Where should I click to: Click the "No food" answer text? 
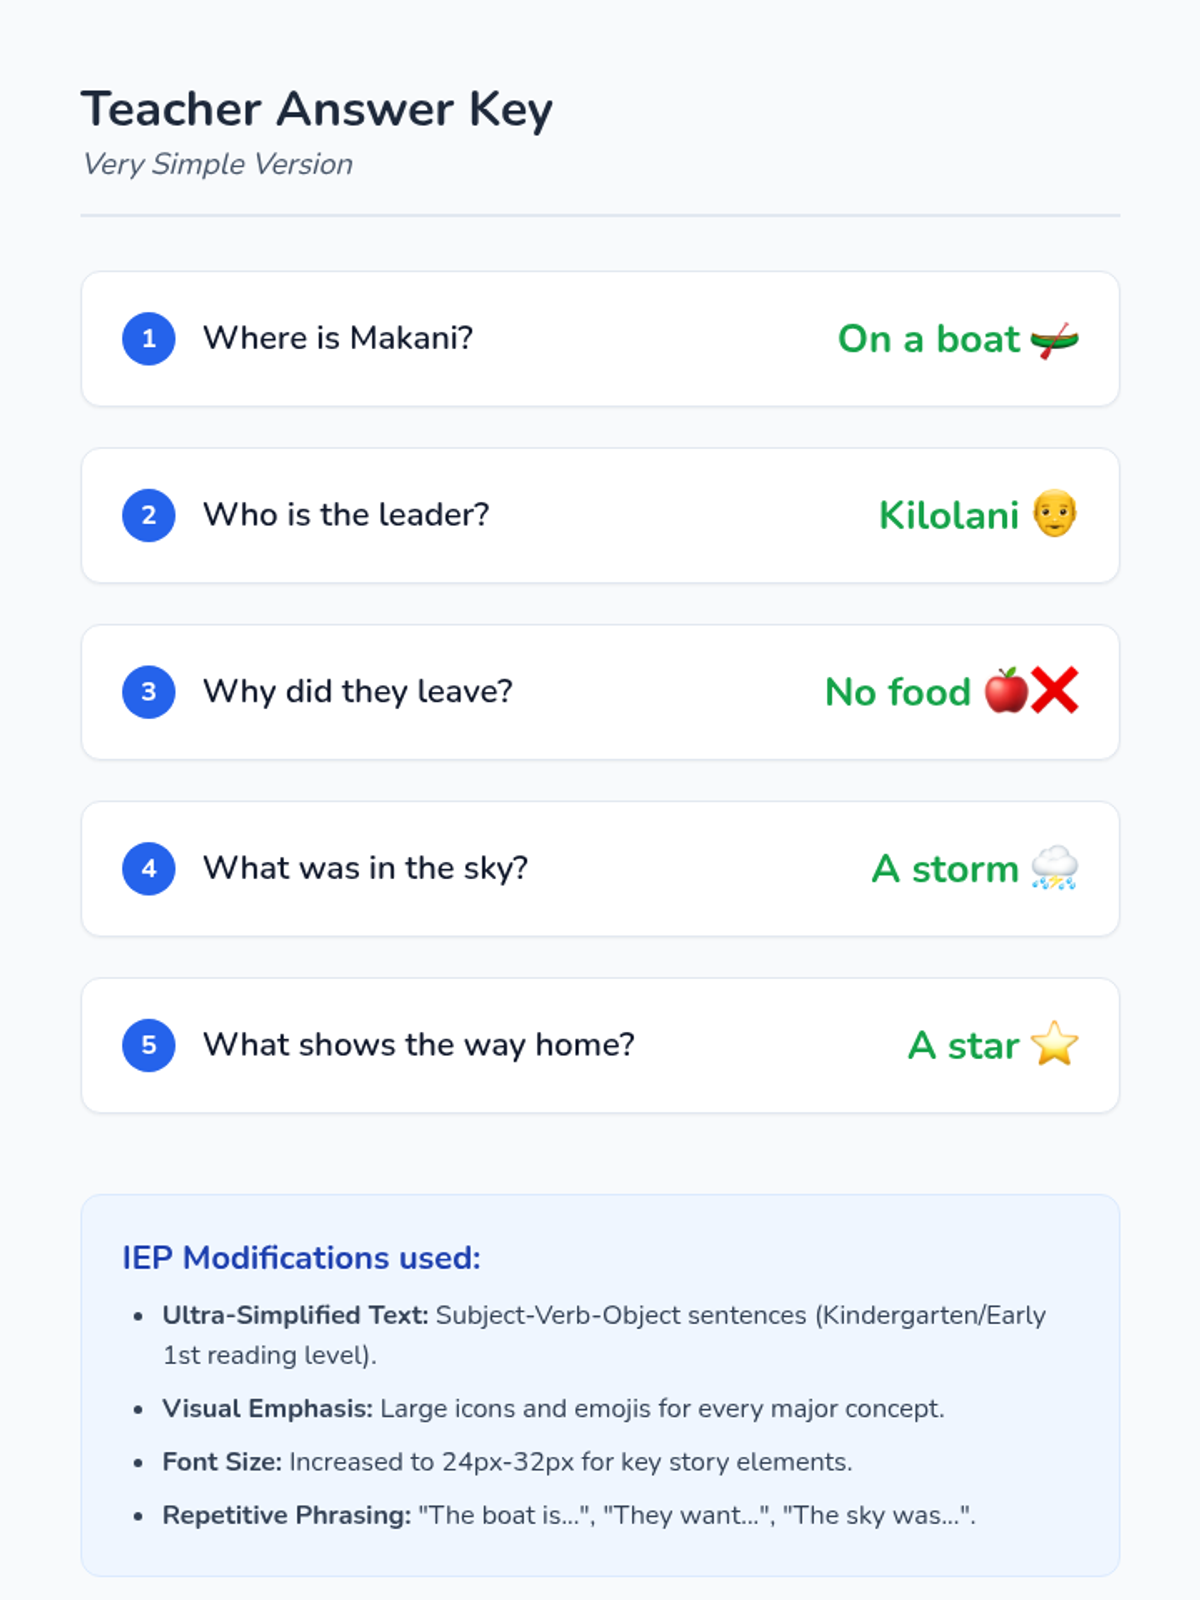click(x=897, y=692)
